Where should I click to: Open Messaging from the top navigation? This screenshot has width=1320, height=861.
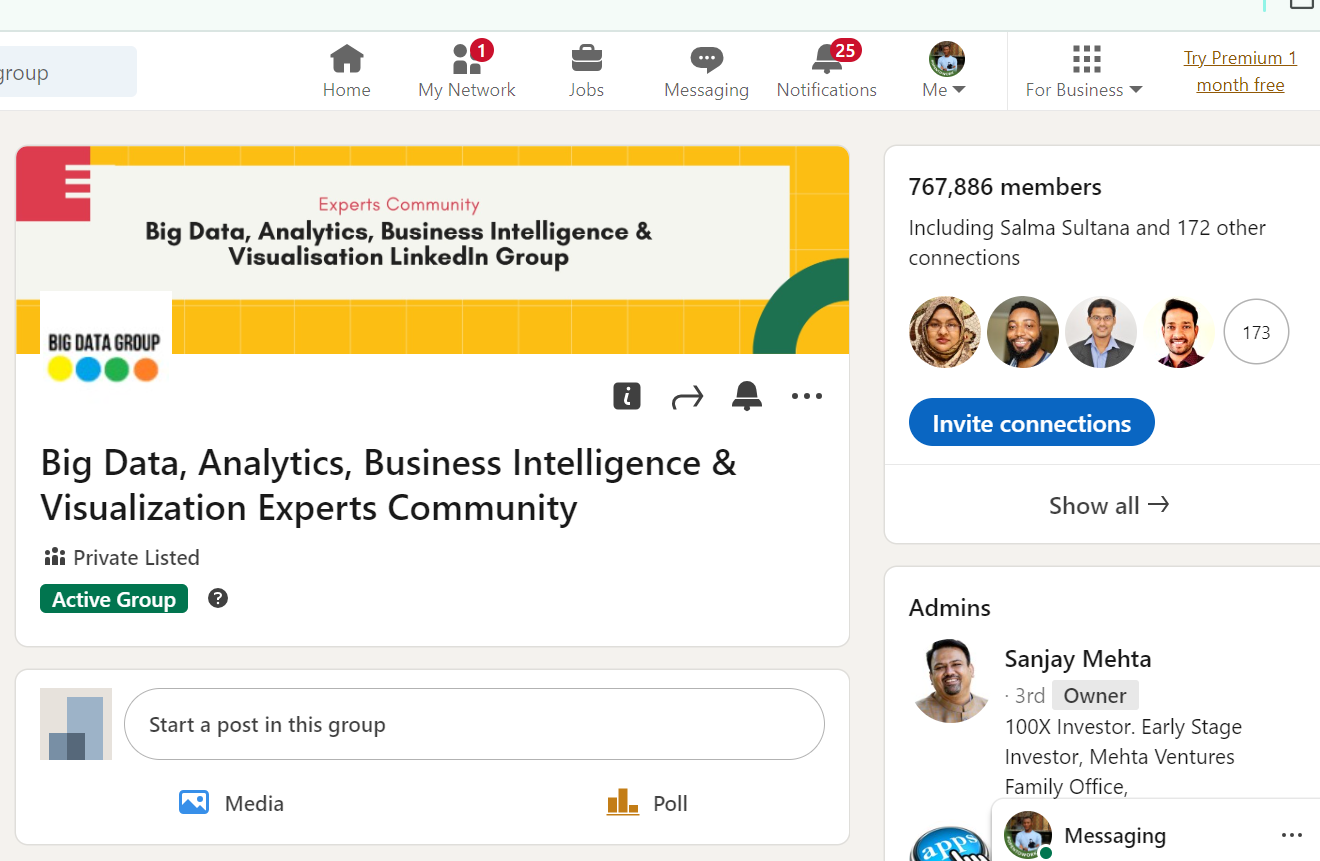tap(706, 70)
